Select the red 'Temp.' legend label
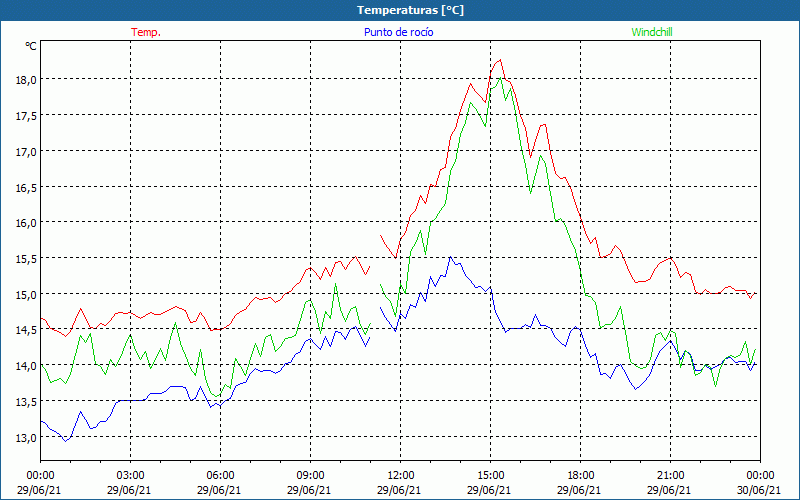 click(x=146, y=32)
